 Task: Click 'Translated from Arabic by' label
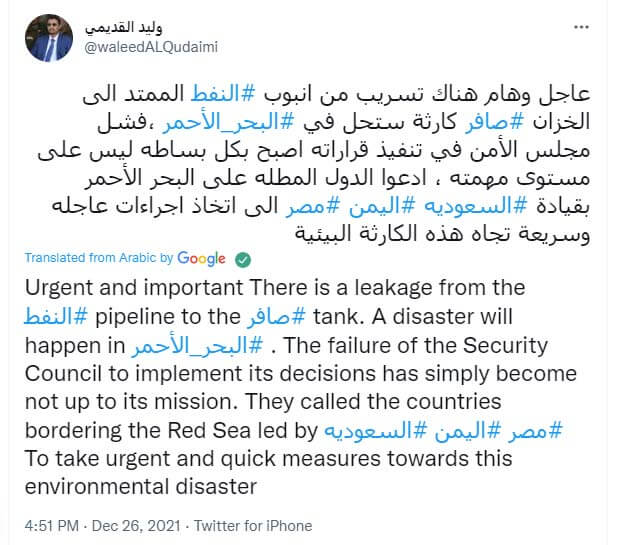point(99,258)
